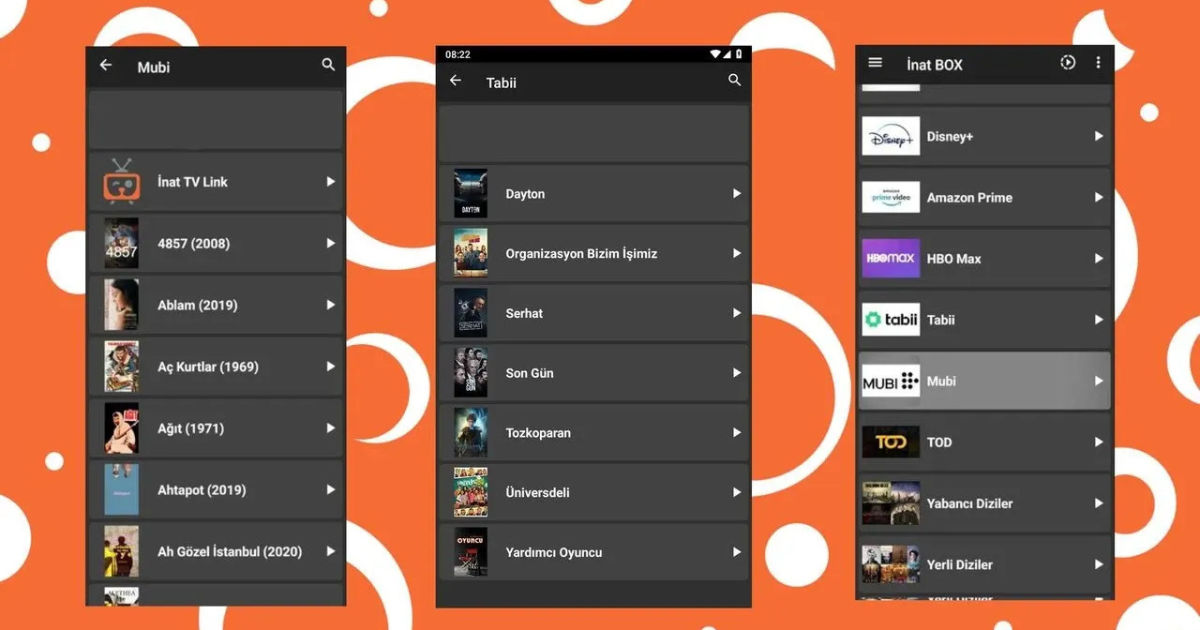Open the Yardımcı Oyuncu title
Viewport: 1200px width, 630px height.
[554, 552]
